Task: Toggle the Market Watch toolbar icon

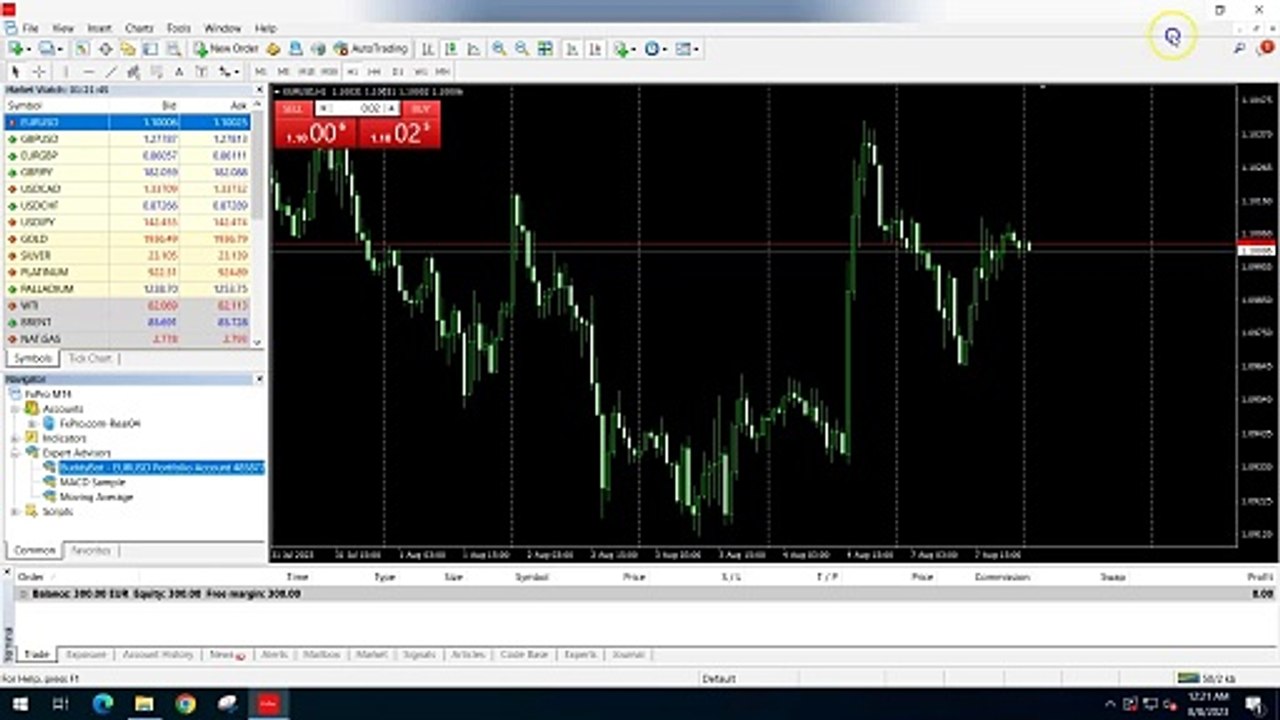Action: coord(81,48)
